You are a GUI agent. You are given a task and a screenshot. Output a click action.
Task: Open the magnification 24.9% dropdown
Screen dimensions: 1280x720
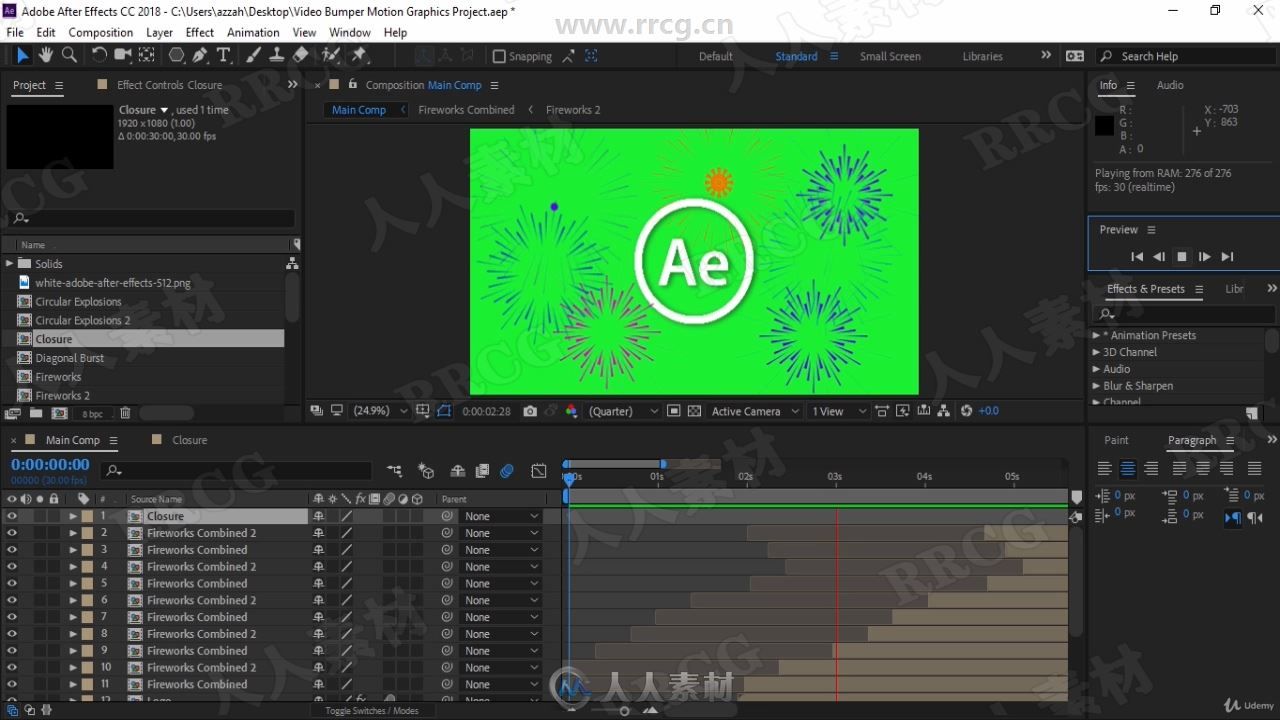coord(381,411)
